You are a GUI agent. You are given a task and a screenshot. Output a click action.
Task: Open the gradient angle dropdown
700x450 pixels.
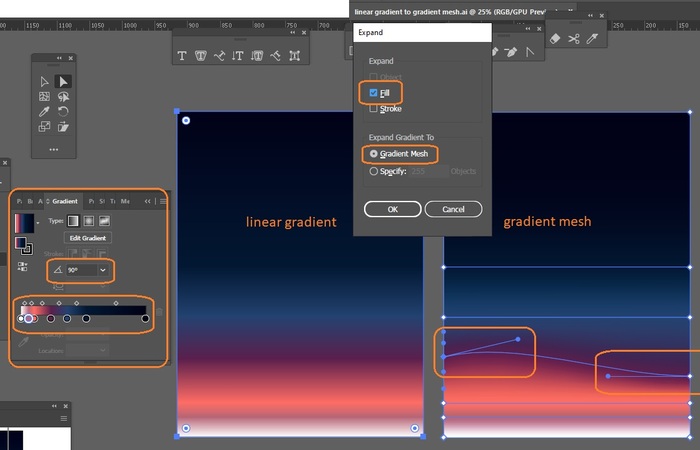click(102, 270)
